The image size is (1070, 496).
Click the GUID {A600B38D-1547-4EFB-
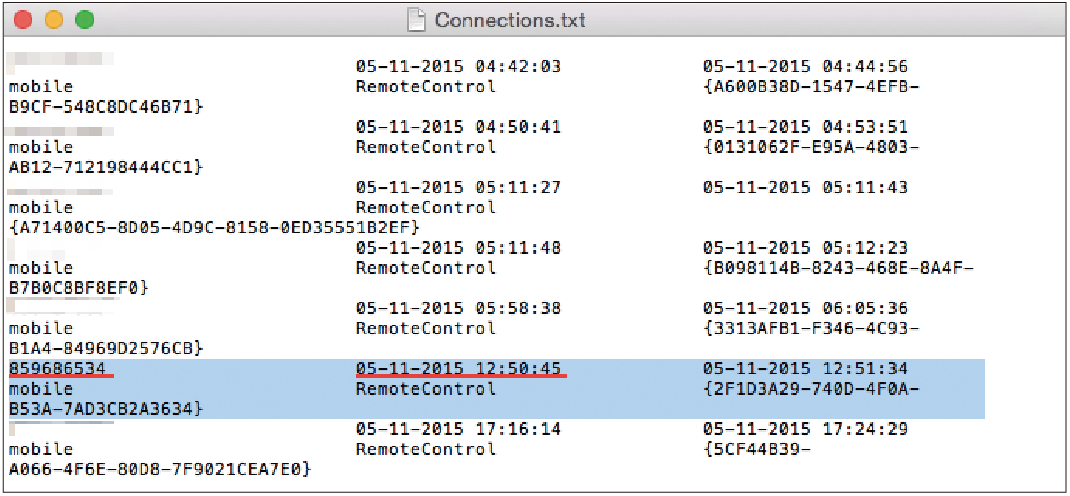pos(809,87)
